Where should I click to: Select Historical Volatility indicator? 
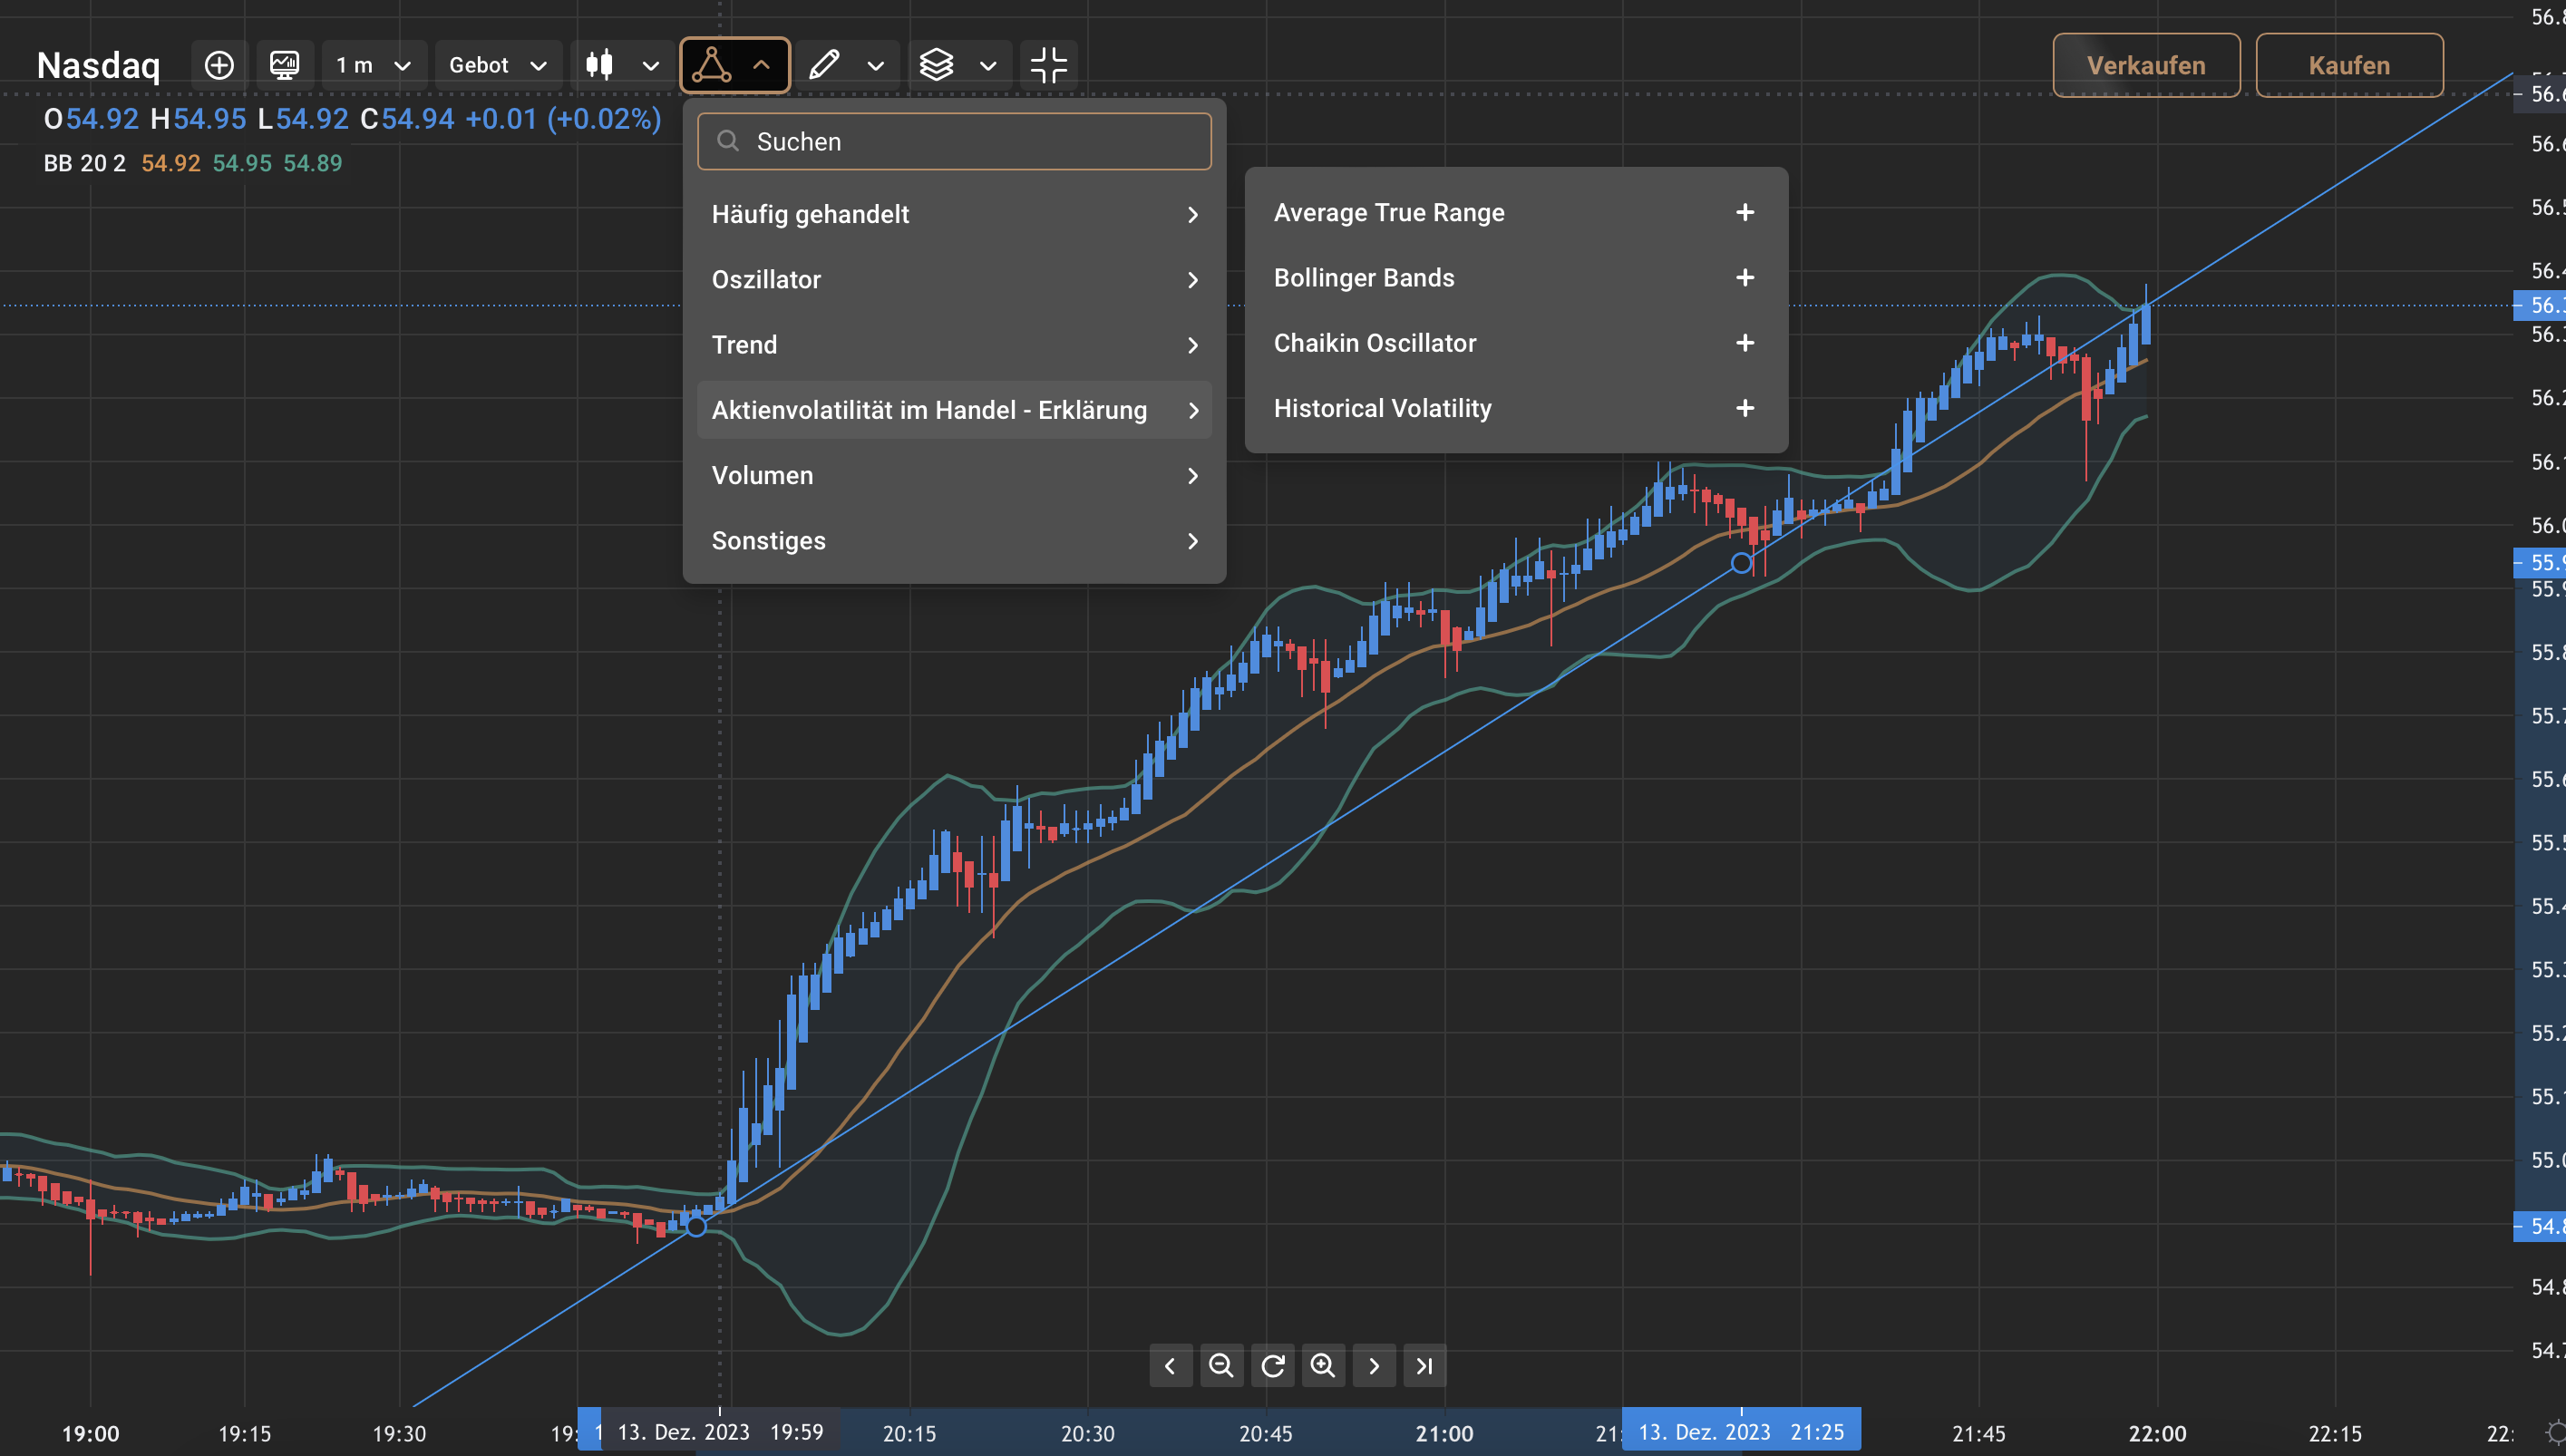(x=1382, y=408)
